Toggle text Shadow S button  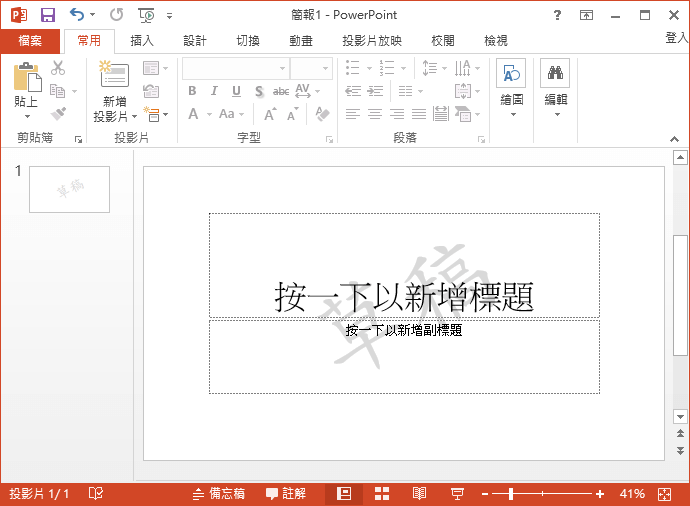coord(259,91)
